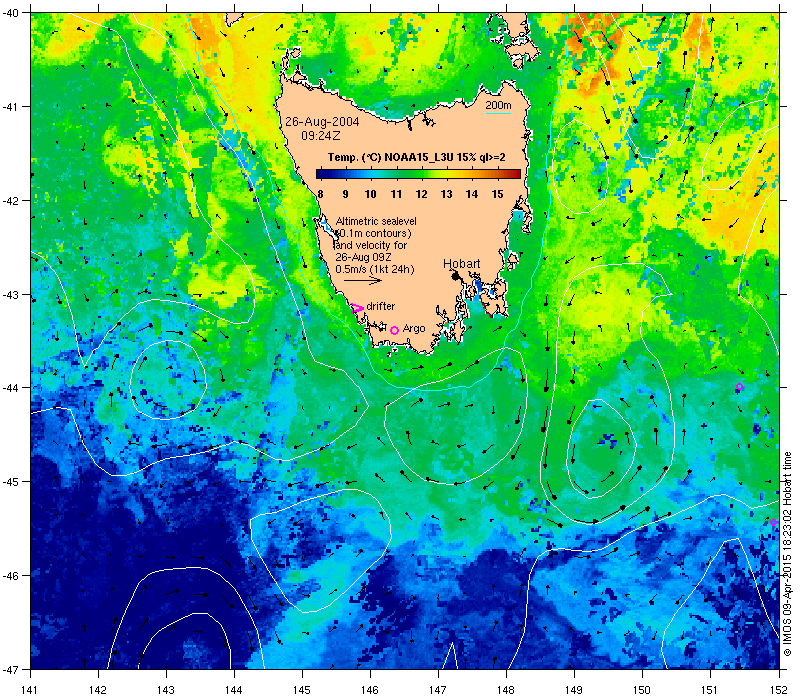Viewport: 800px width, 700px height.
Task: Click colorbar tick label "14"
Action: pos(472,194)
